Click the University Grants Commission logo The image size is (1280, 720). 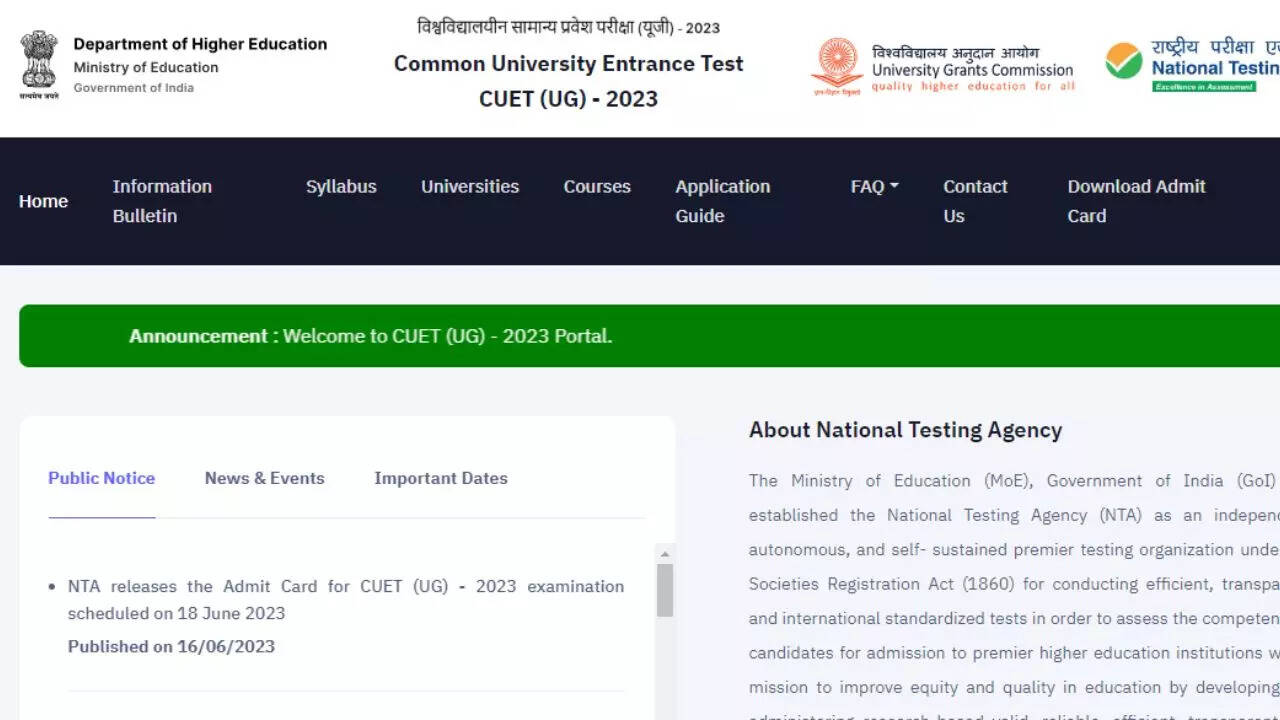click(837, 66)
